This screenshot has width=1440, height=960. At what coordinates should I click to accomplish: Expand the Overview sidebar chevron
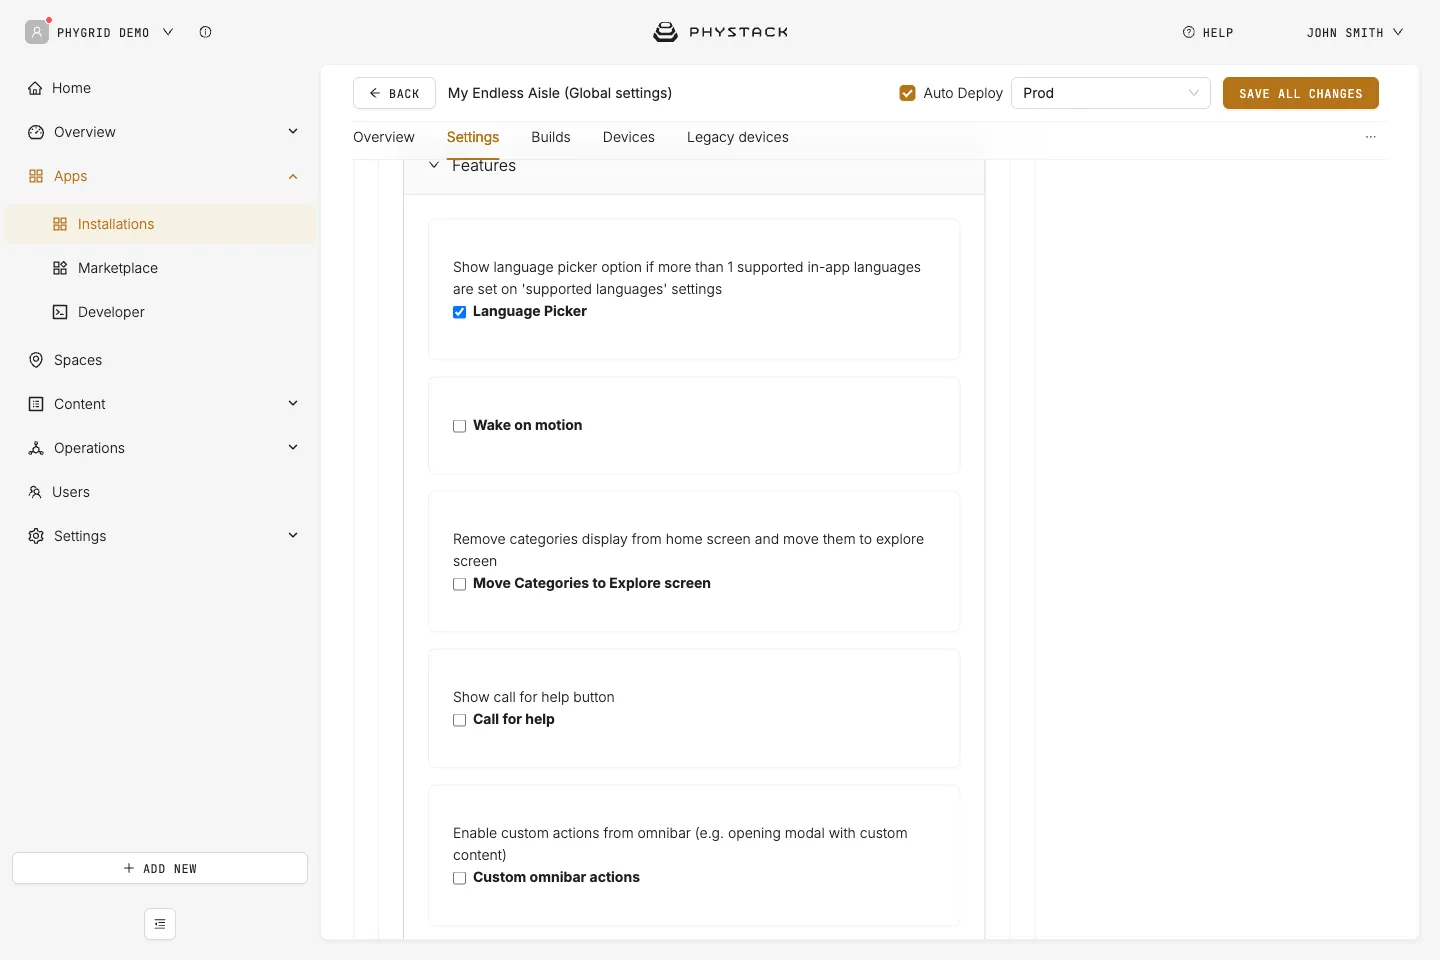[x=293, y=131]
